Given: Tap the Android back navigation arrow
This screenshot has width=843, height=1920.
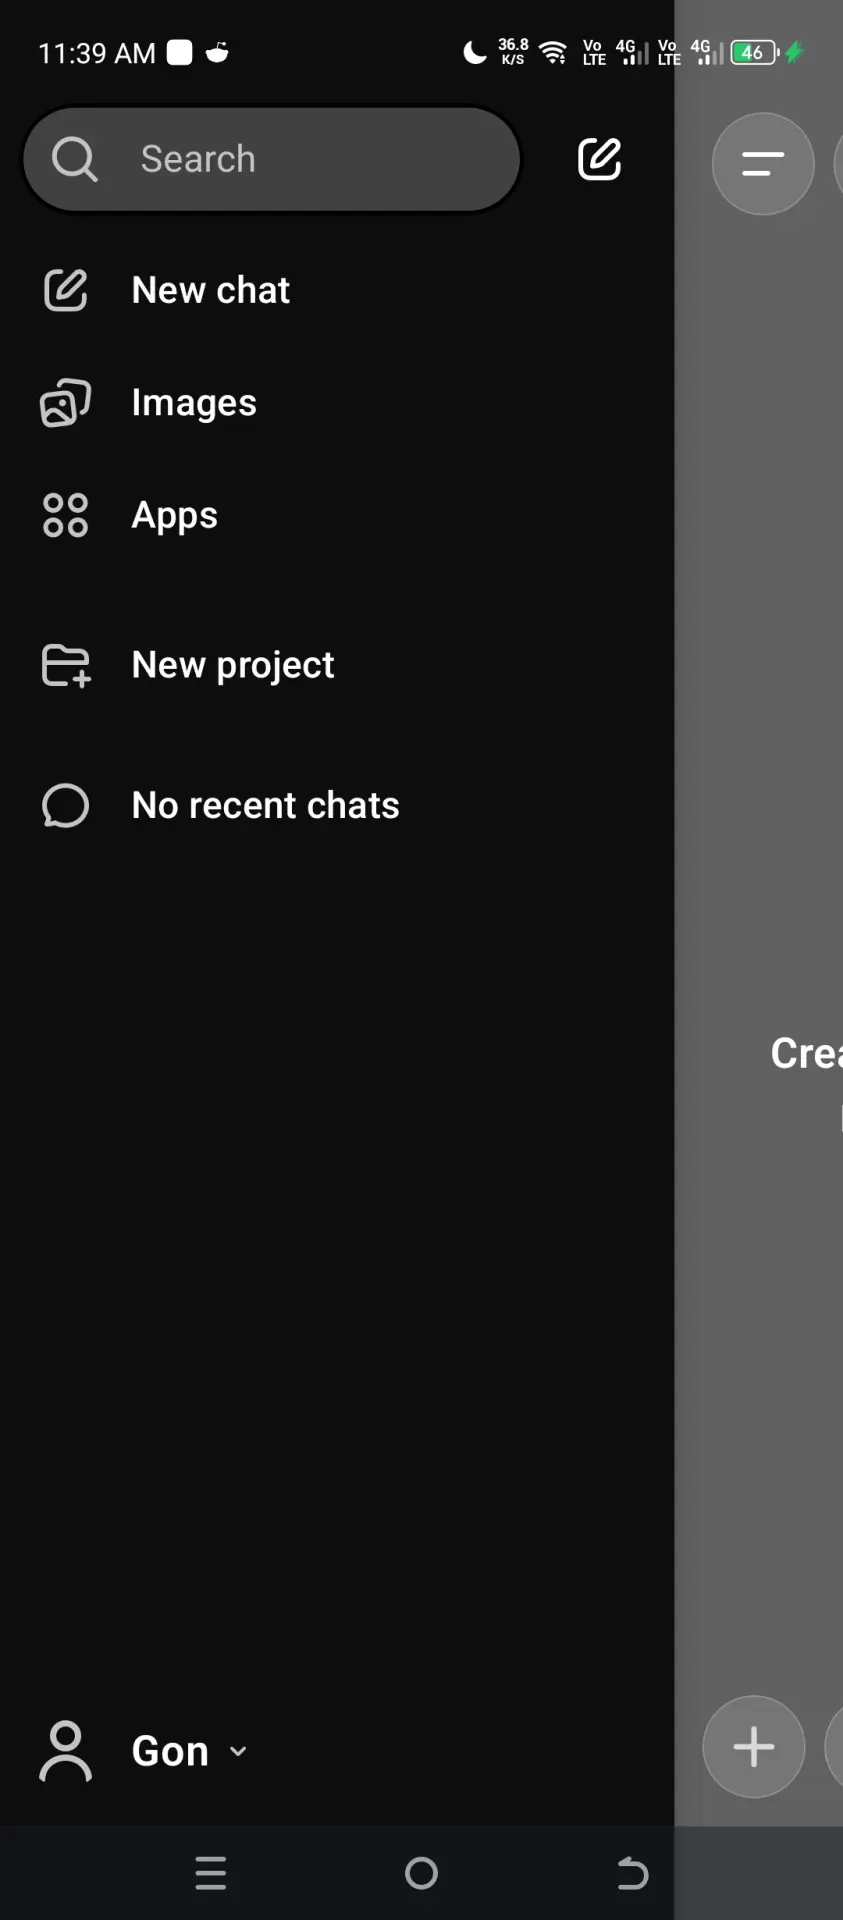Looking at the screenshot, I should [632, 1873].
